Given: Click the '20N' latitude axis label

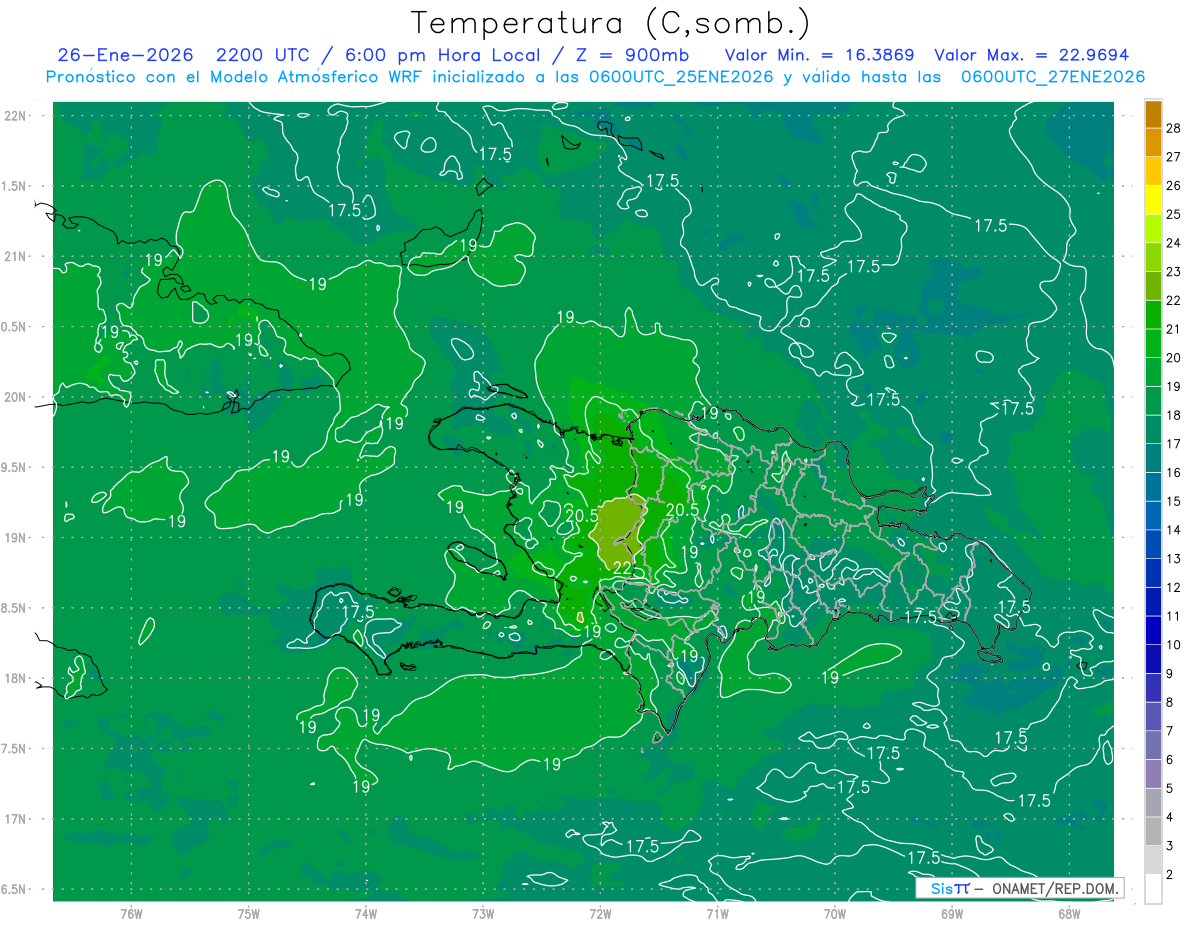Looking at the screenshot, I should point(15,397).
